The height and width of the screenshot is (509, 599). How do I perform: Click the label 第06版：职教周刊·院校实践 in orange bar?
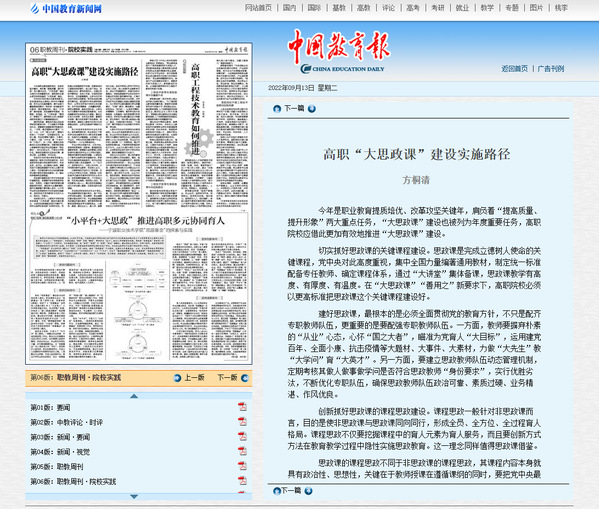pos(75,378)
